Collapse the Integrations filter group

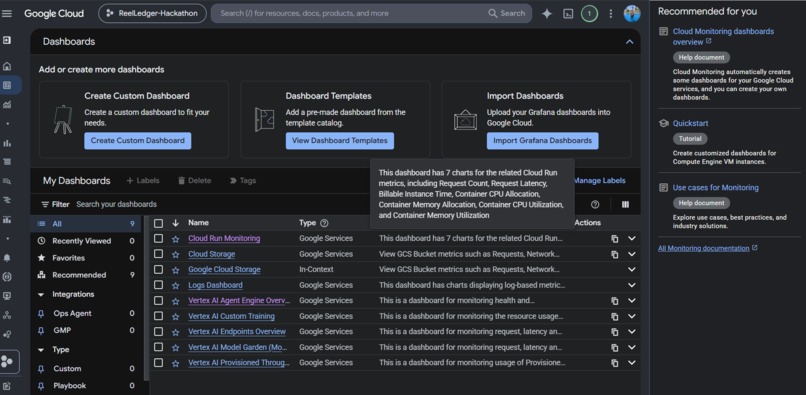[41, 295]
